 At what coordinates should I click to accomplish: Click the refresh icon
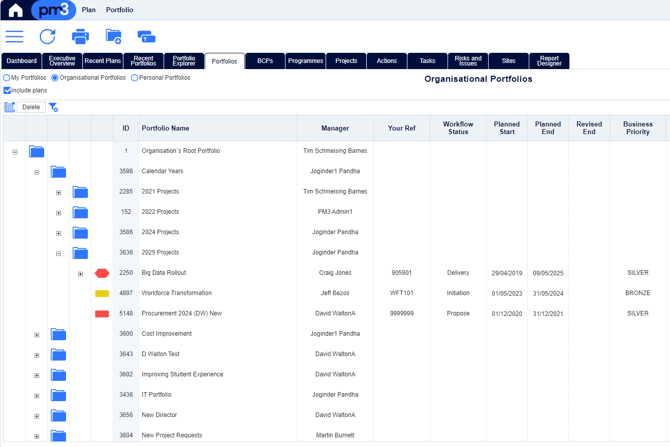pyautogui.click(x=47, y=37)
